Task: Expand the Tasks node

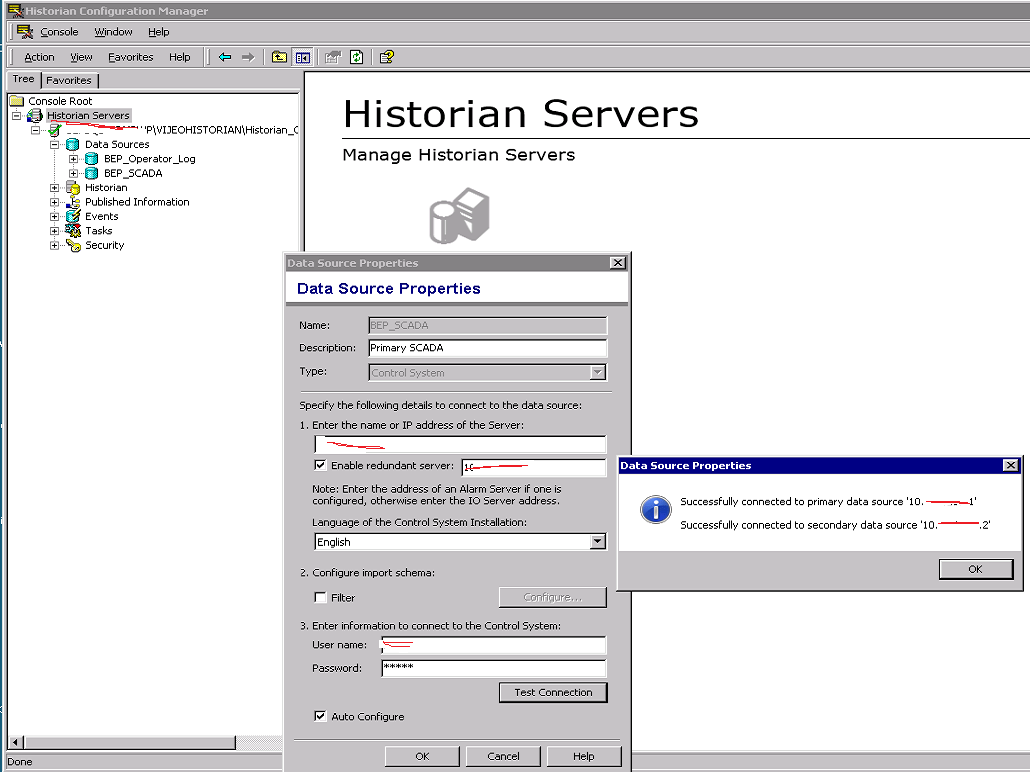Action: pos(55,231)
